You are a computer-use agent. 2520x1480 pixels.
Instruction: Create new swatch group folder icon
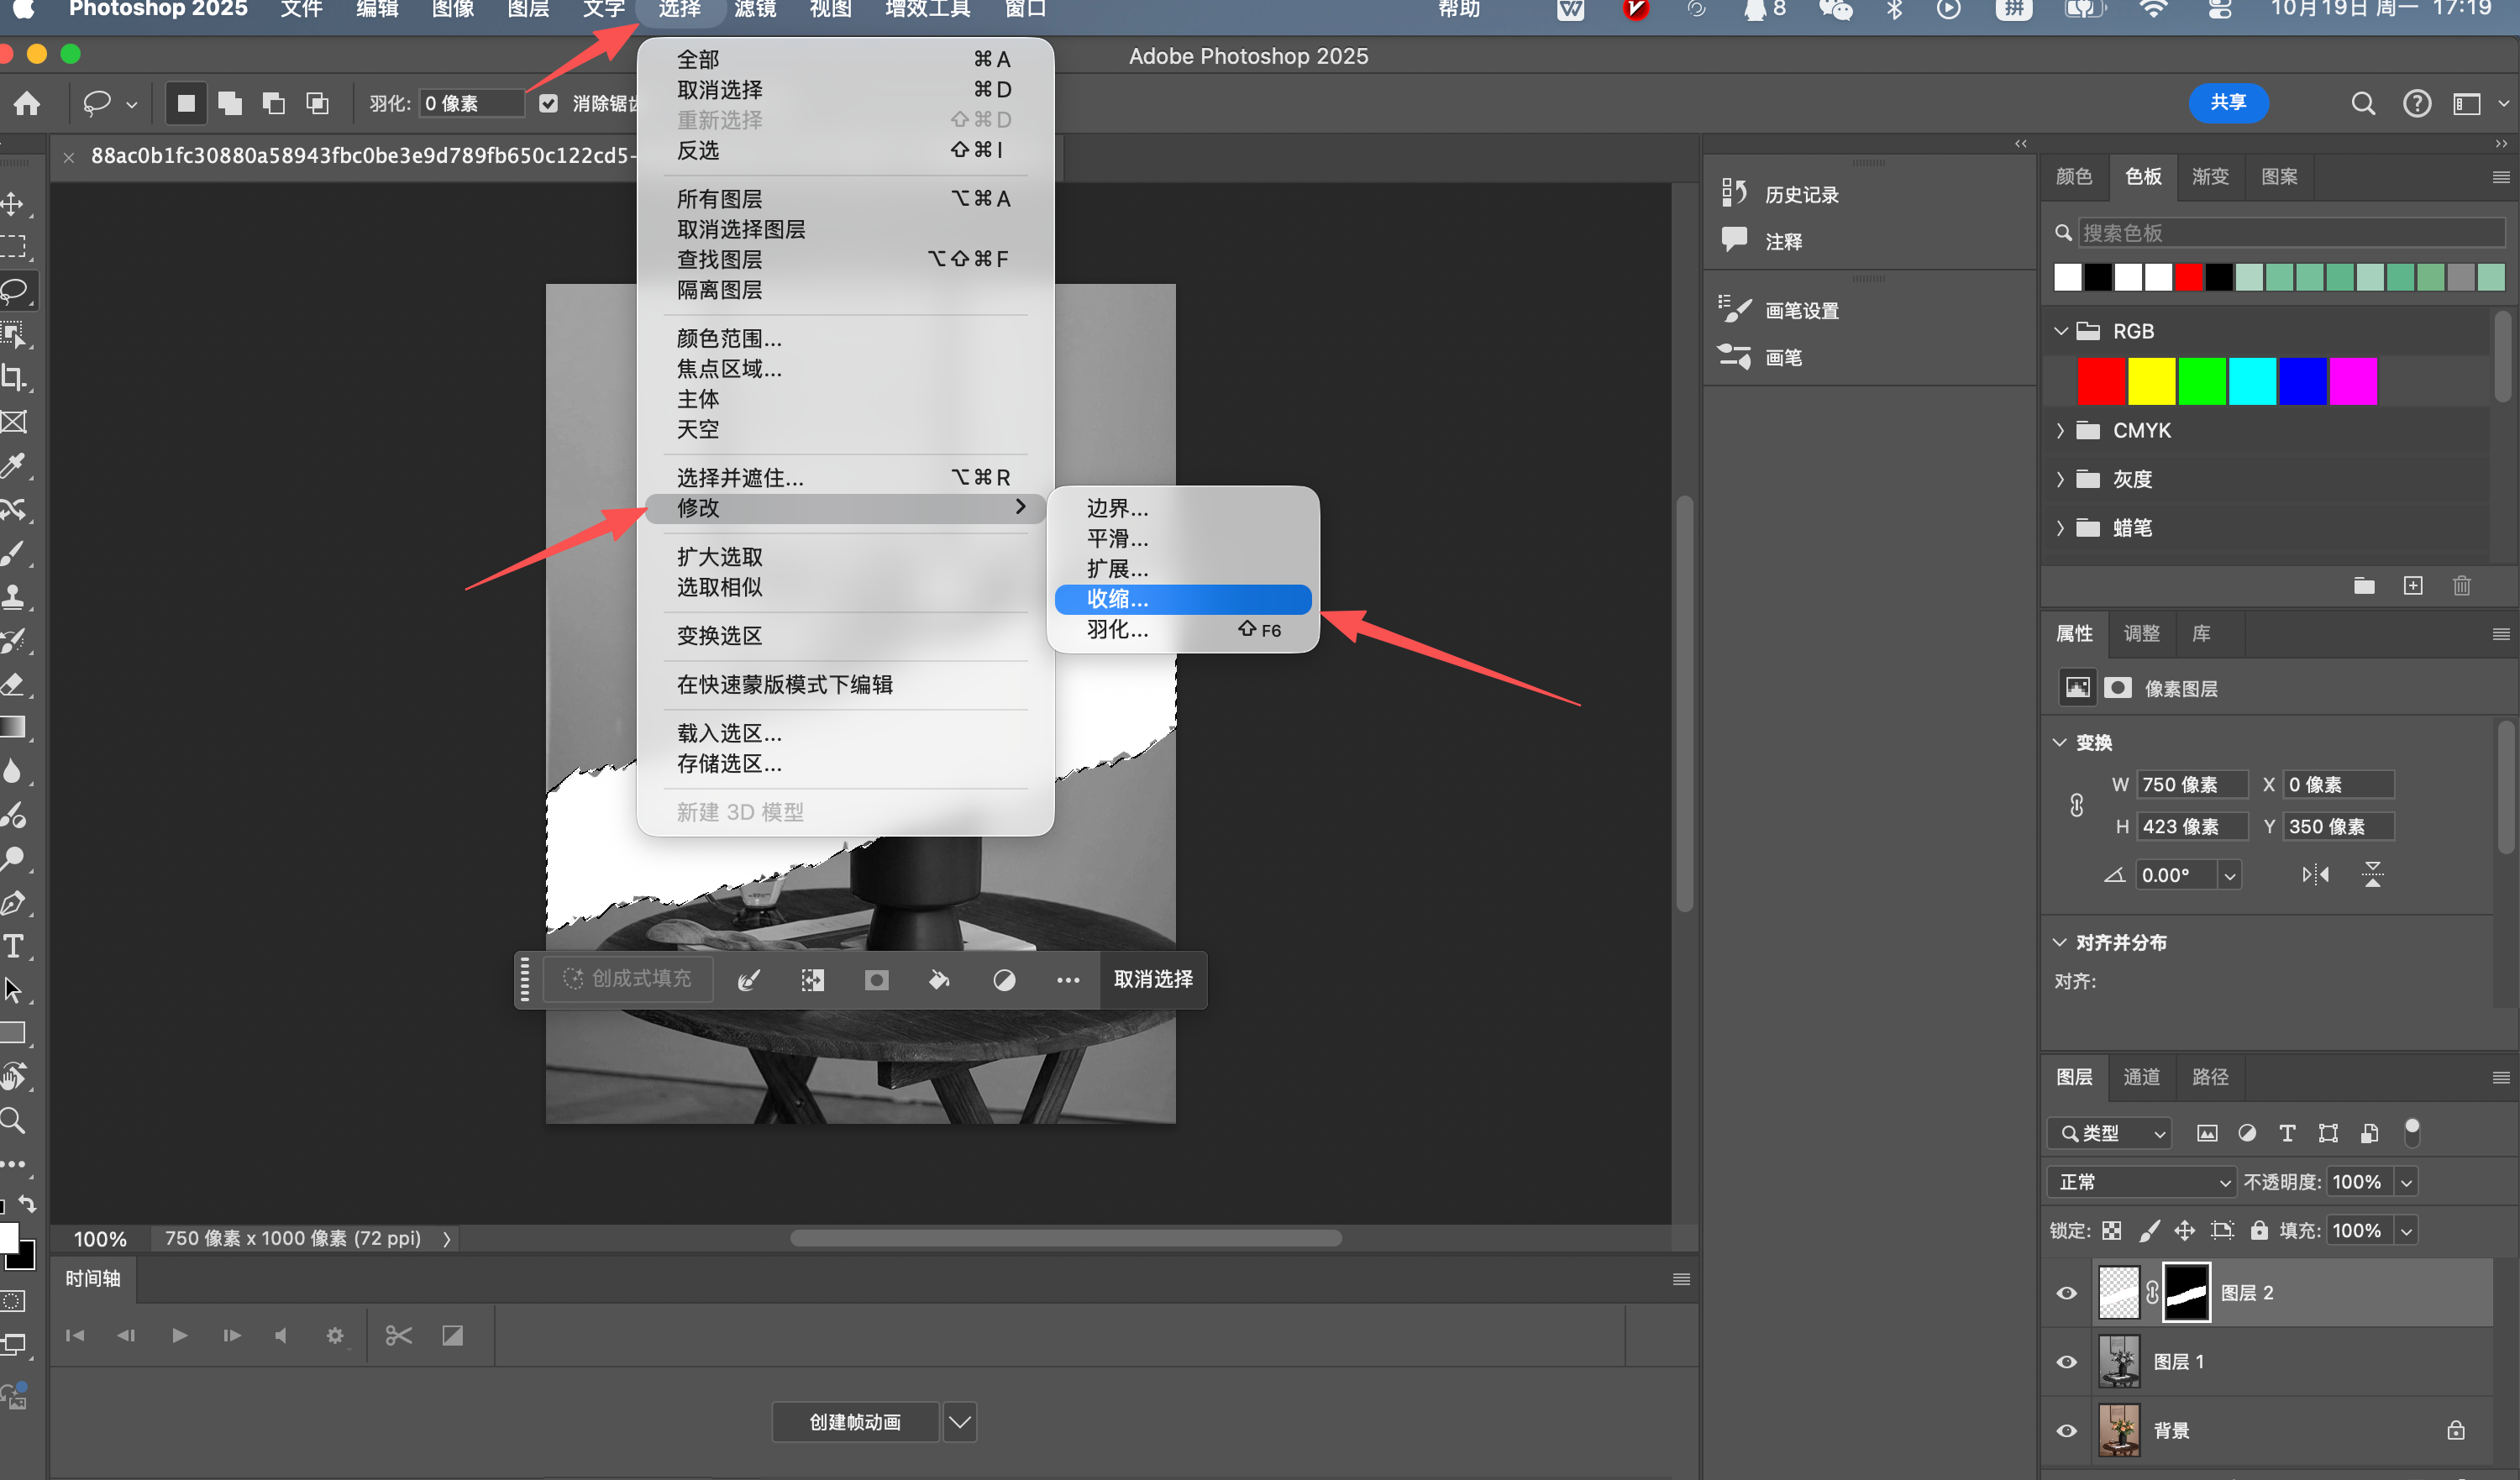pos(2364,586)
